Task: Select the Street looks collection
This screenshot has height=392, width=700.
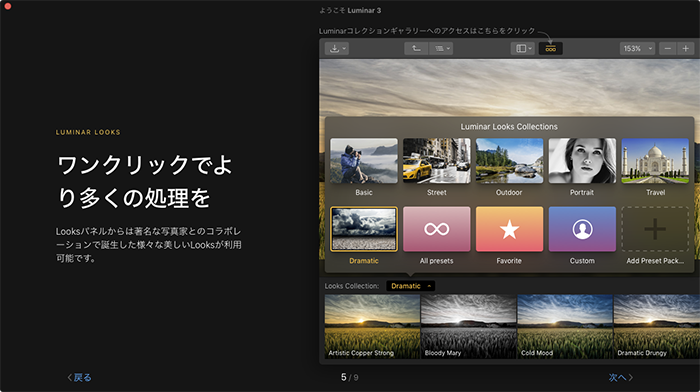Action: (x=437, y=161)
